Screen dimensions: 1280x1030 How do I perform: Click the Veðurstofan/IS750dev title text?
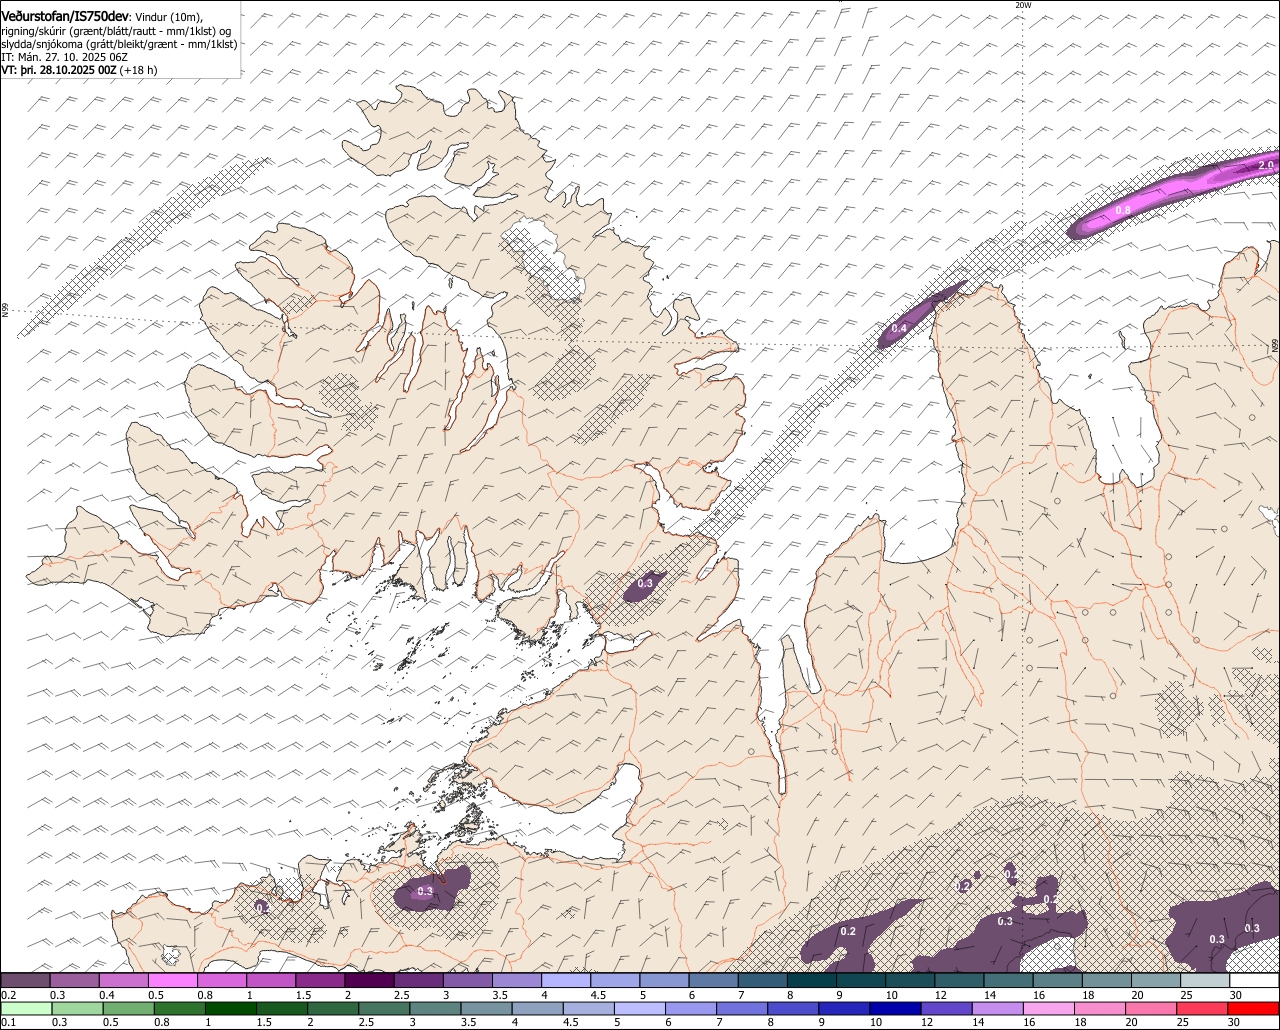pyautogui.click(x=65, y=17)
